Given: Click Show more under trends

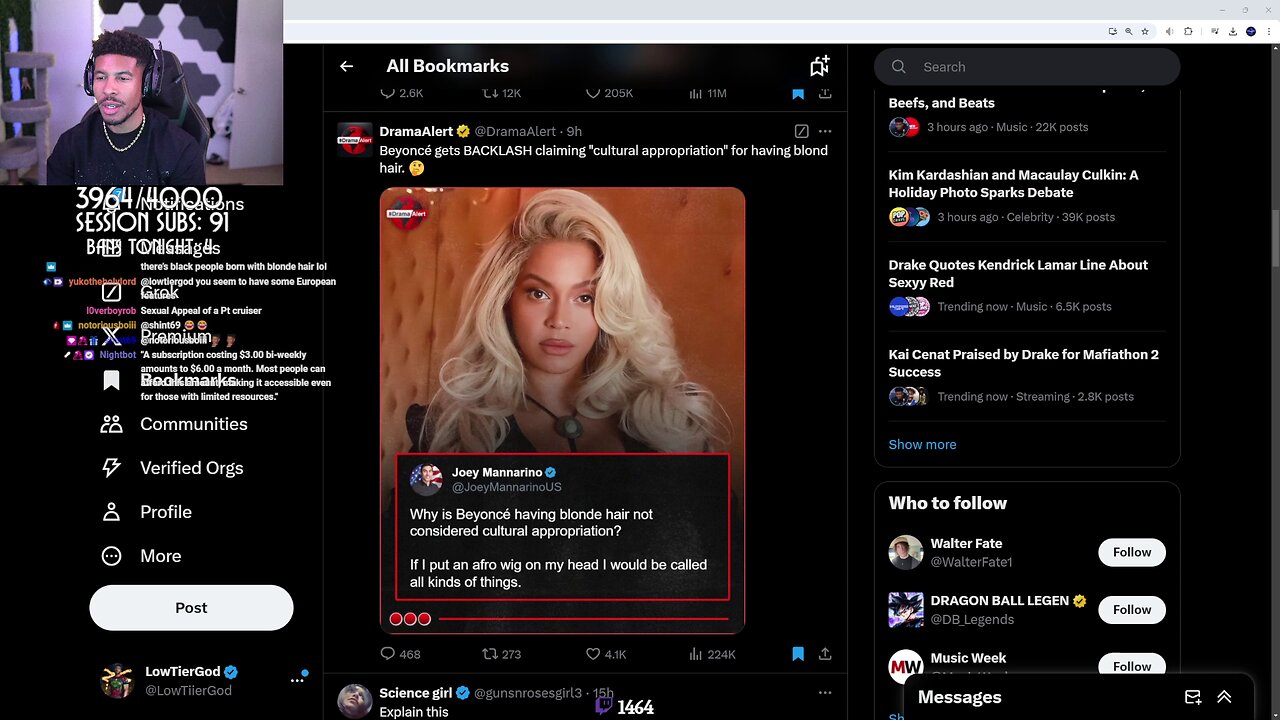Looking at the screenshot, I should [922, 445].
